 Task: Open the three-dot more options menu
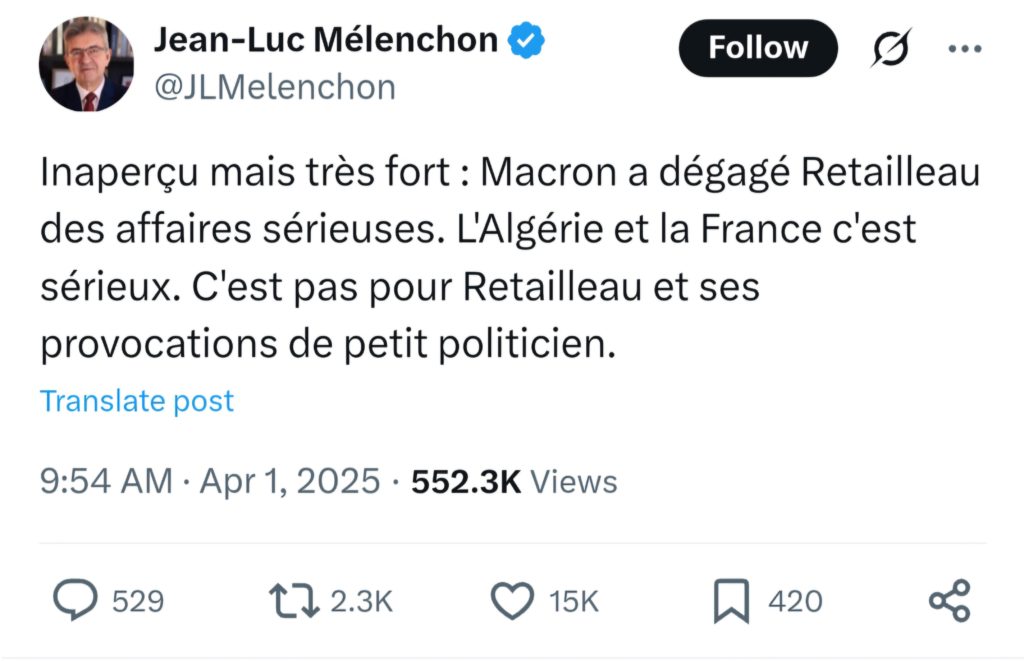964,48
